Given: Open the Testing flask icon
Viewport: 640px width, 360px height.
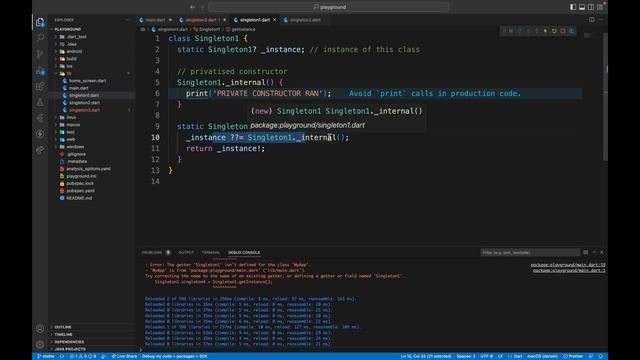Looking at the screenshot, I should tap(40, 102).
